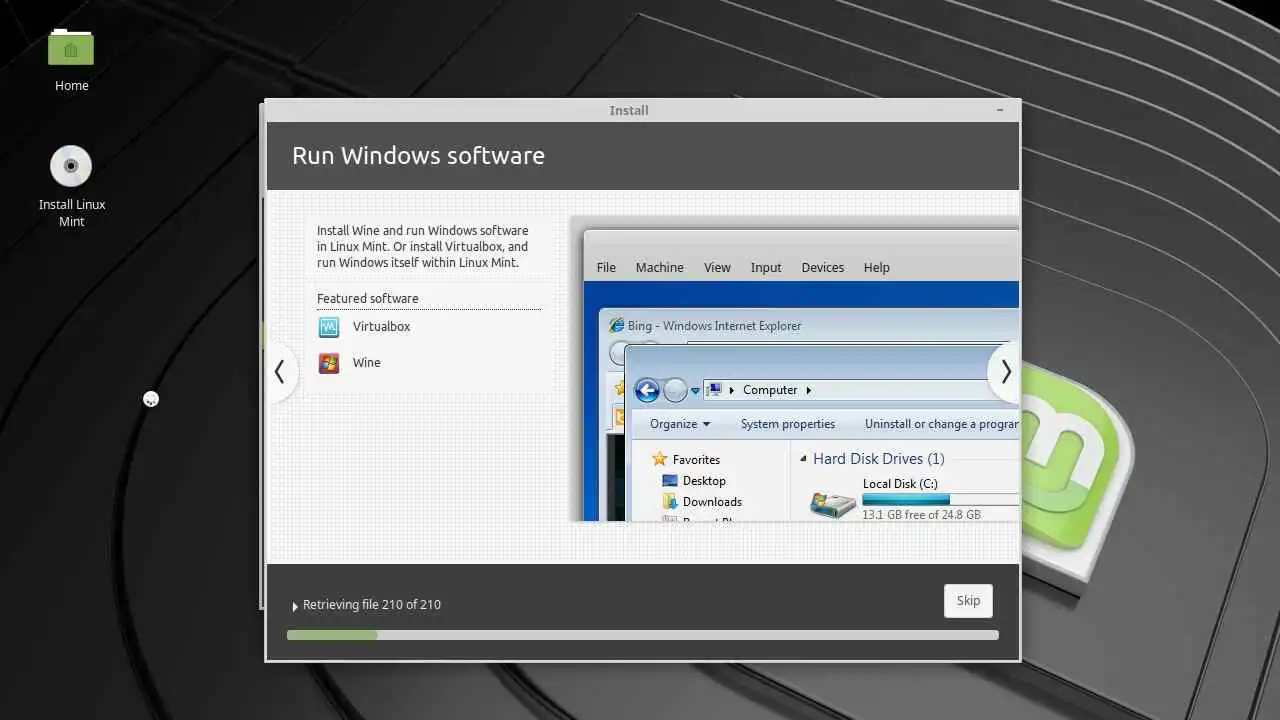Screen dimensions: 1280x720
Task: Click the Desktop entry in navigation pane
Action: click(x=704, y=481)
